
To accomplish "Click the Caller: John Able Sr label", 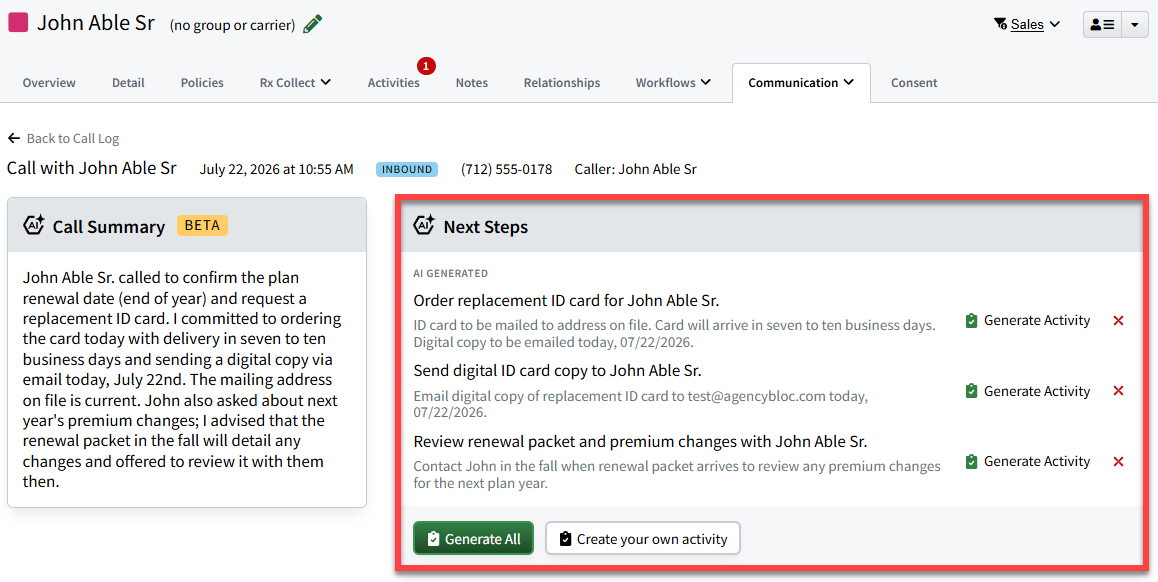I will (635, 169).
